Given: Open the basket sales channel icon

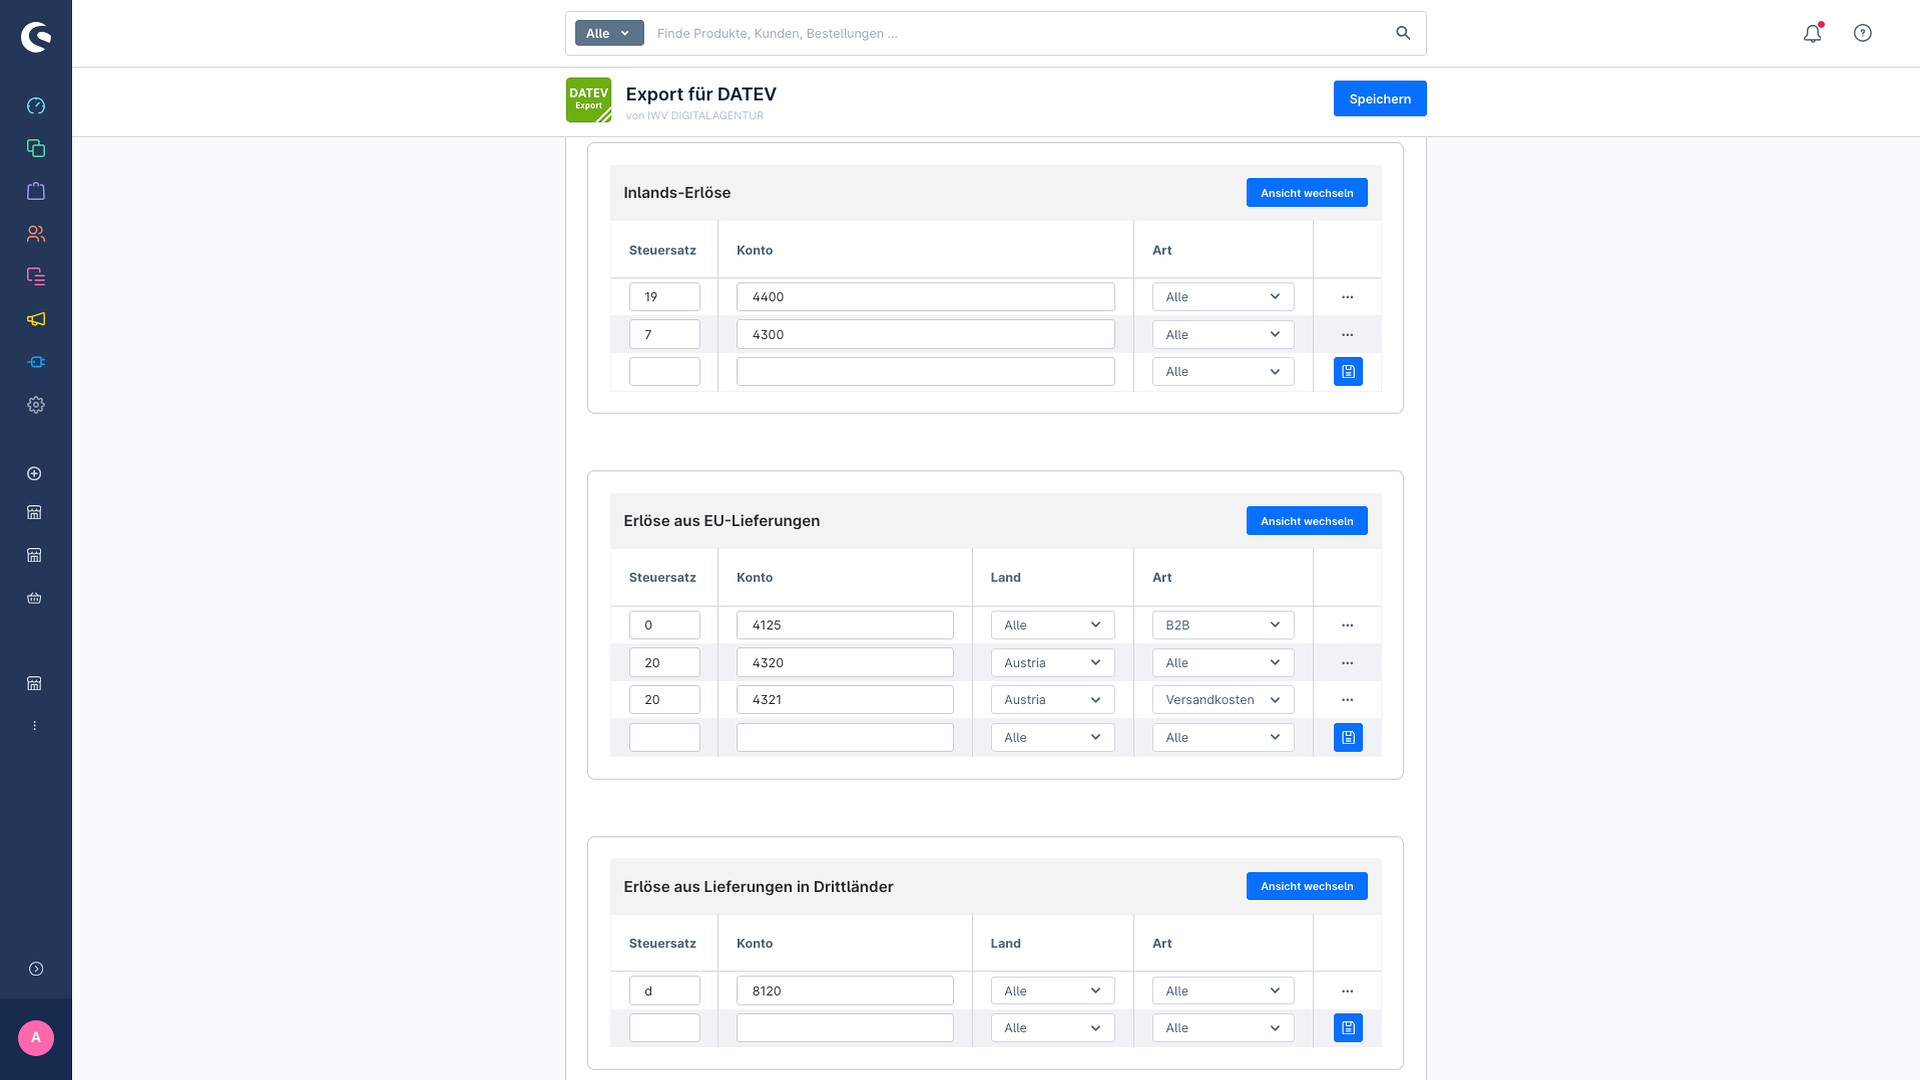Looking at the screenshot, I should pos(34,598).
